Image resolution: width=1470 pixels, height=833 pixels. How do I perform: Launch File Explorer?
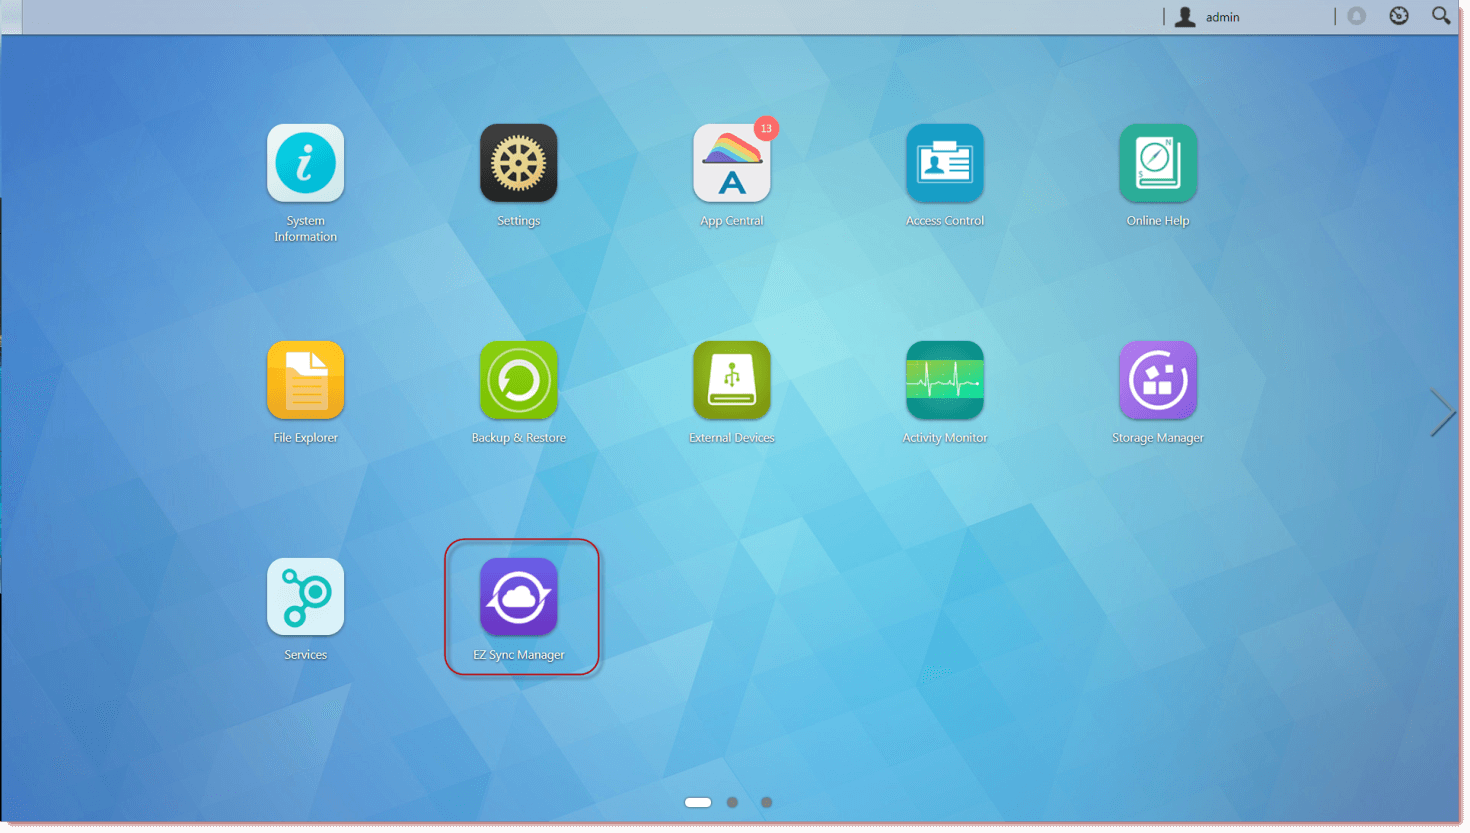[305, 380]
